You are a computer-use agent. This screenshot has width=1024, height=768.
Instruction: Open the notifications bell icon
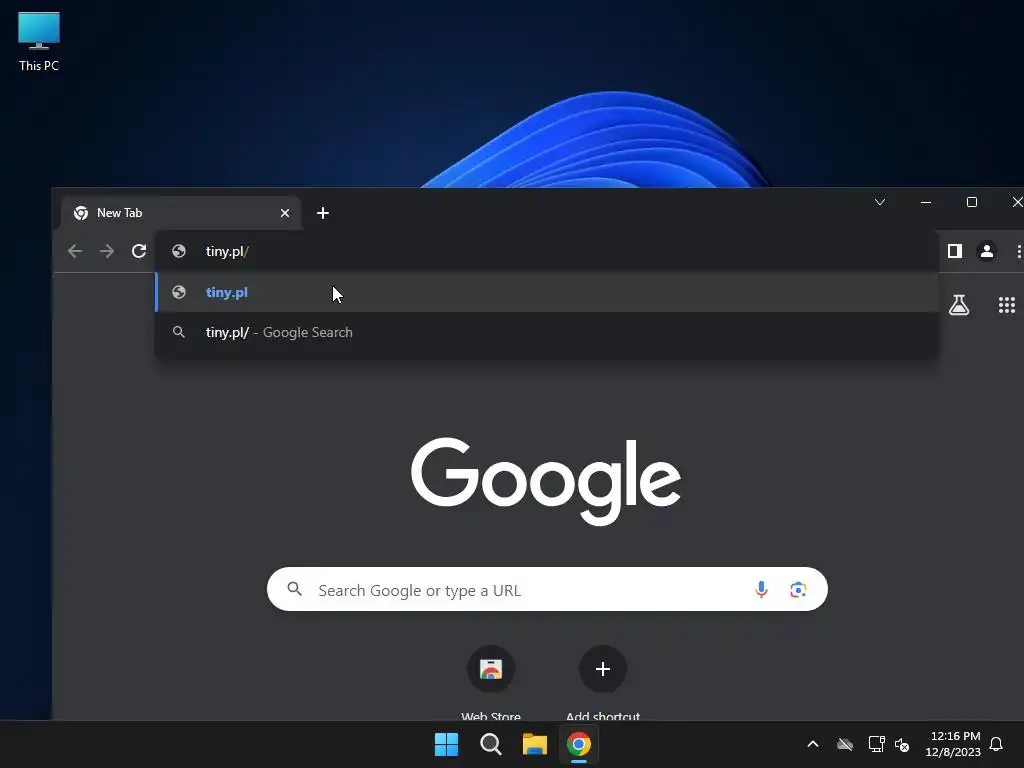[996, 744]
